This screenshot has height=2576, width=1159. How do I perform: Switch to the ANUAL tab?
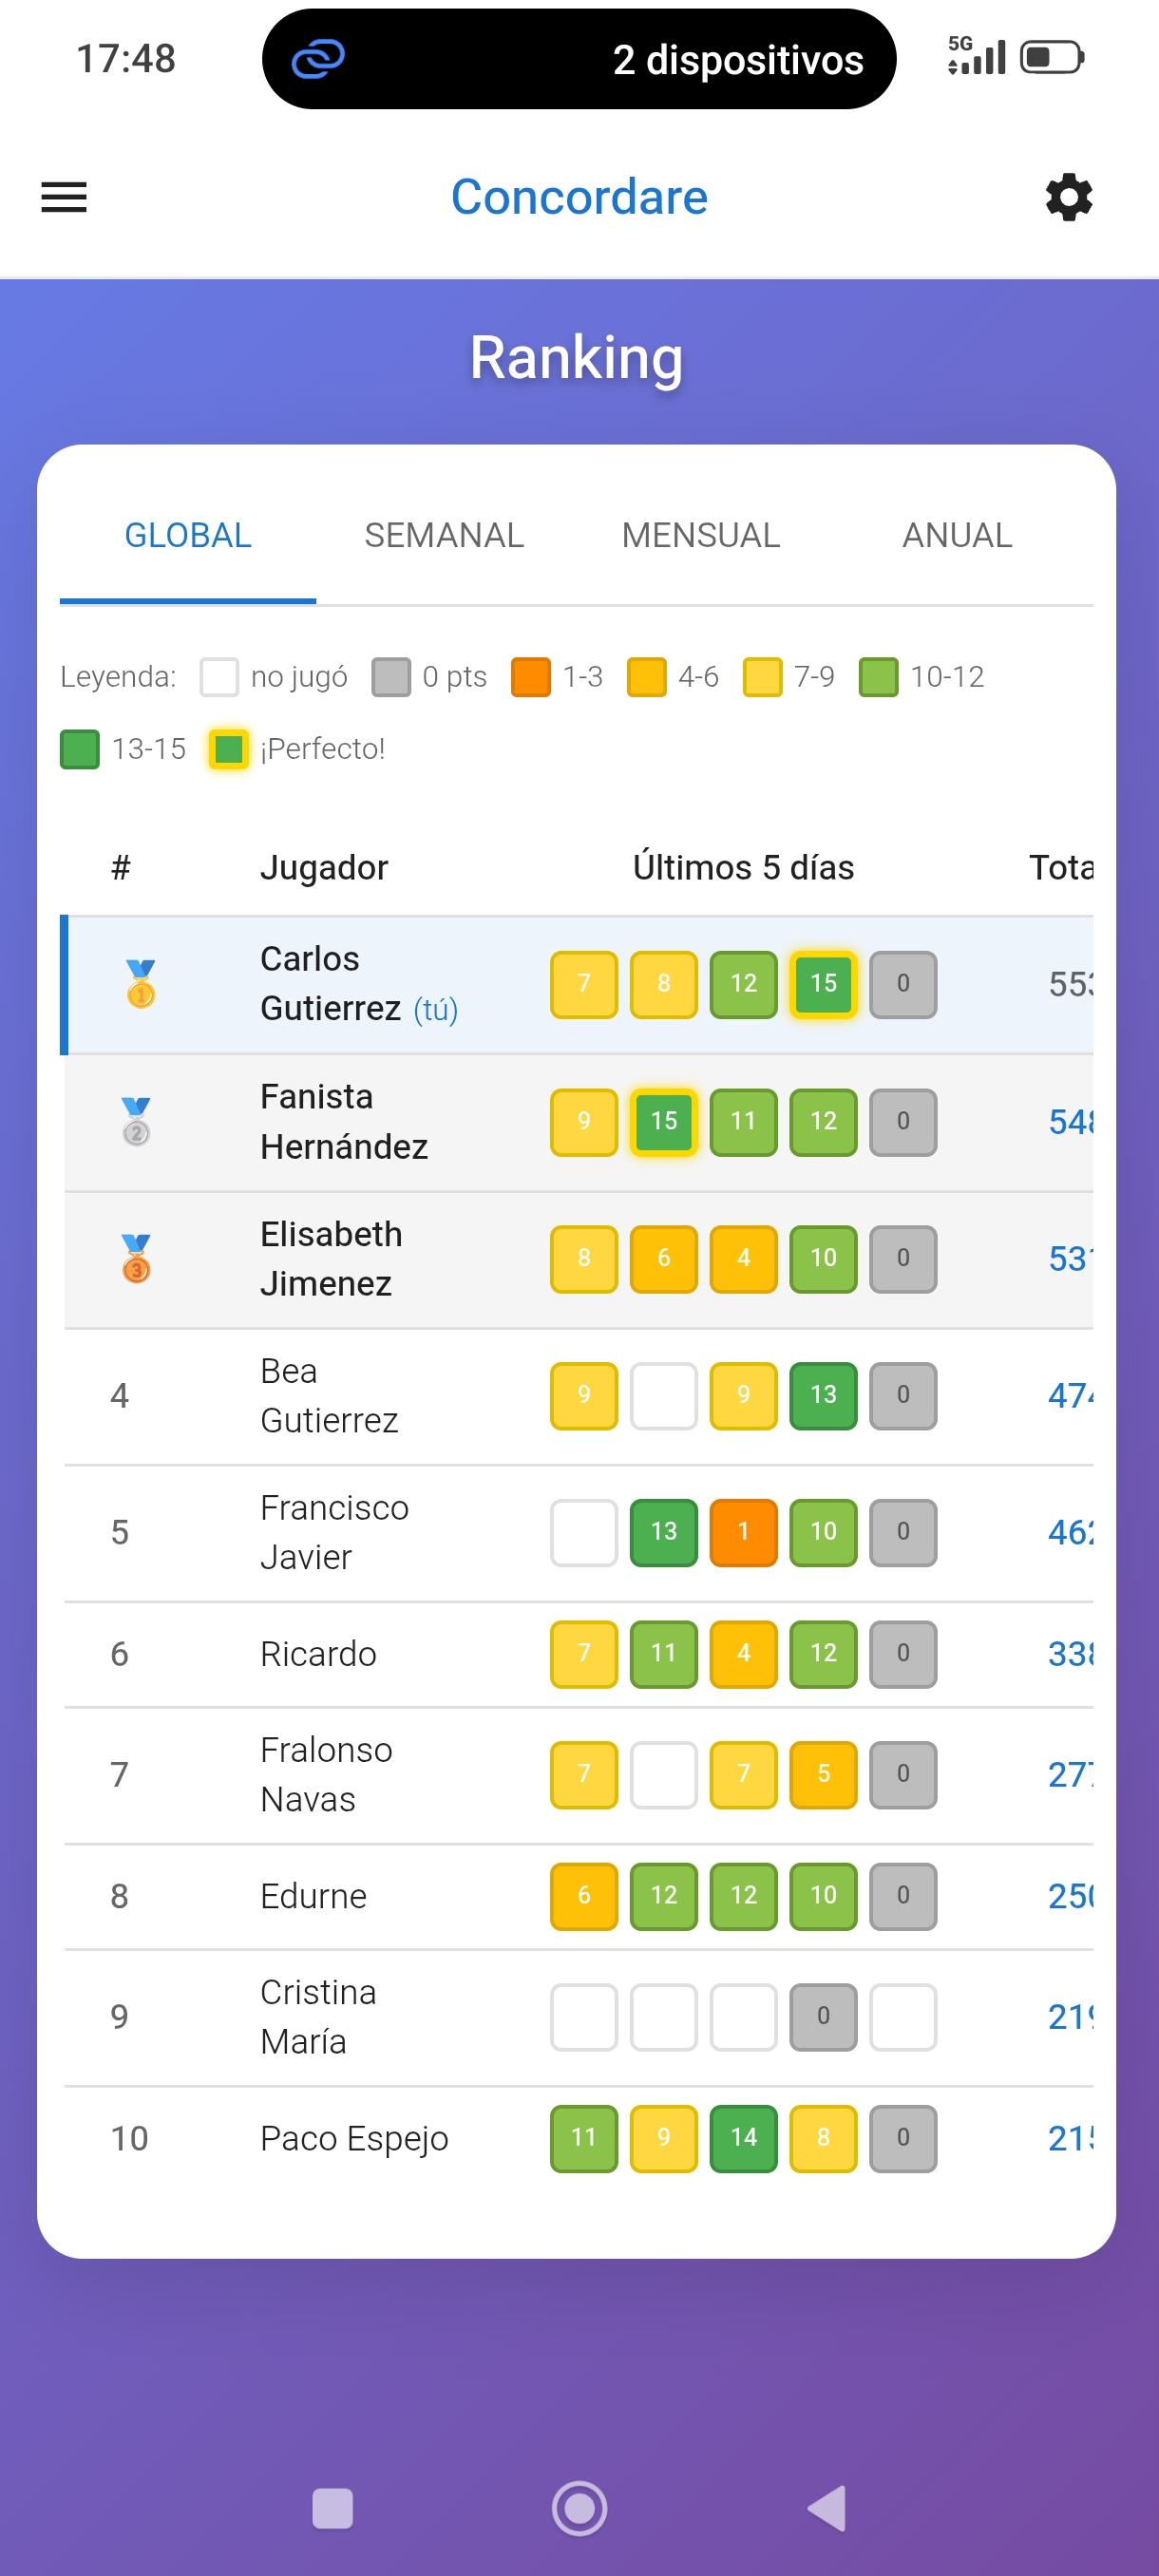tap(957, 536)
